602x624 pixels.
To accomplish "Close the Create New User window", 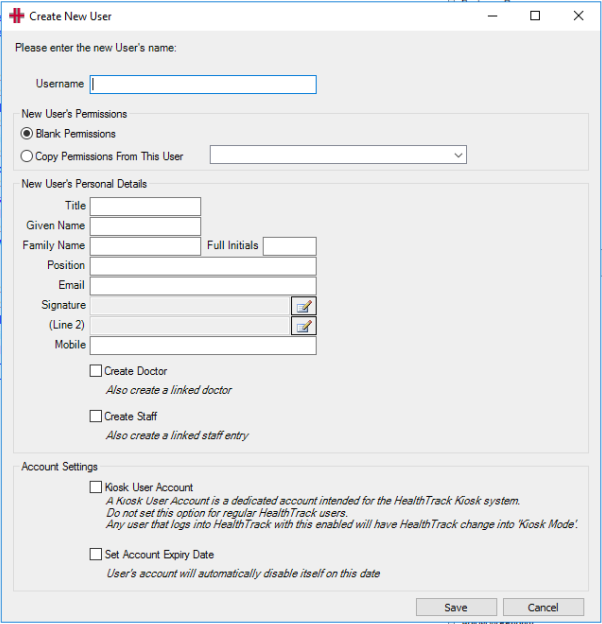I will [579, 16].
